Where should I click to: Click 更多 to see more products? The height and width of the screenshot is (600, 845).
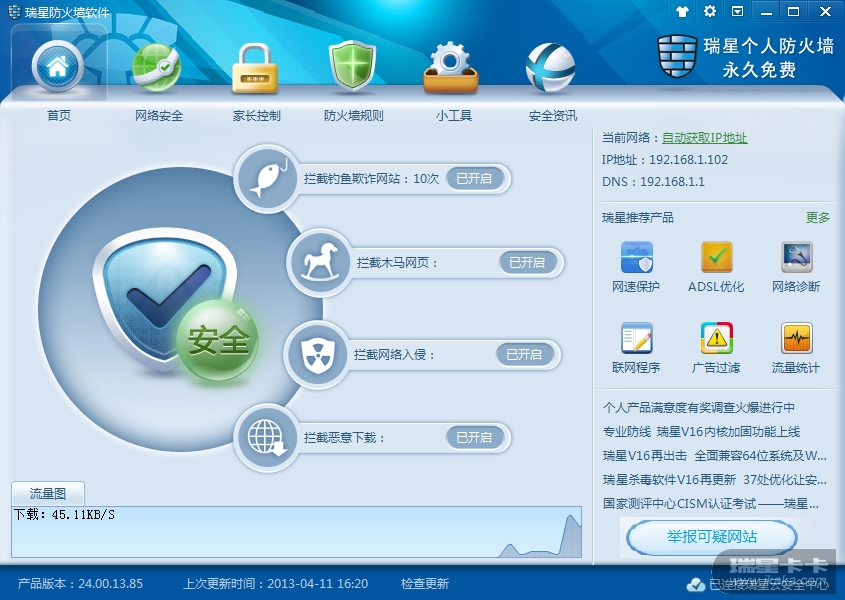(x=818, y=217)
